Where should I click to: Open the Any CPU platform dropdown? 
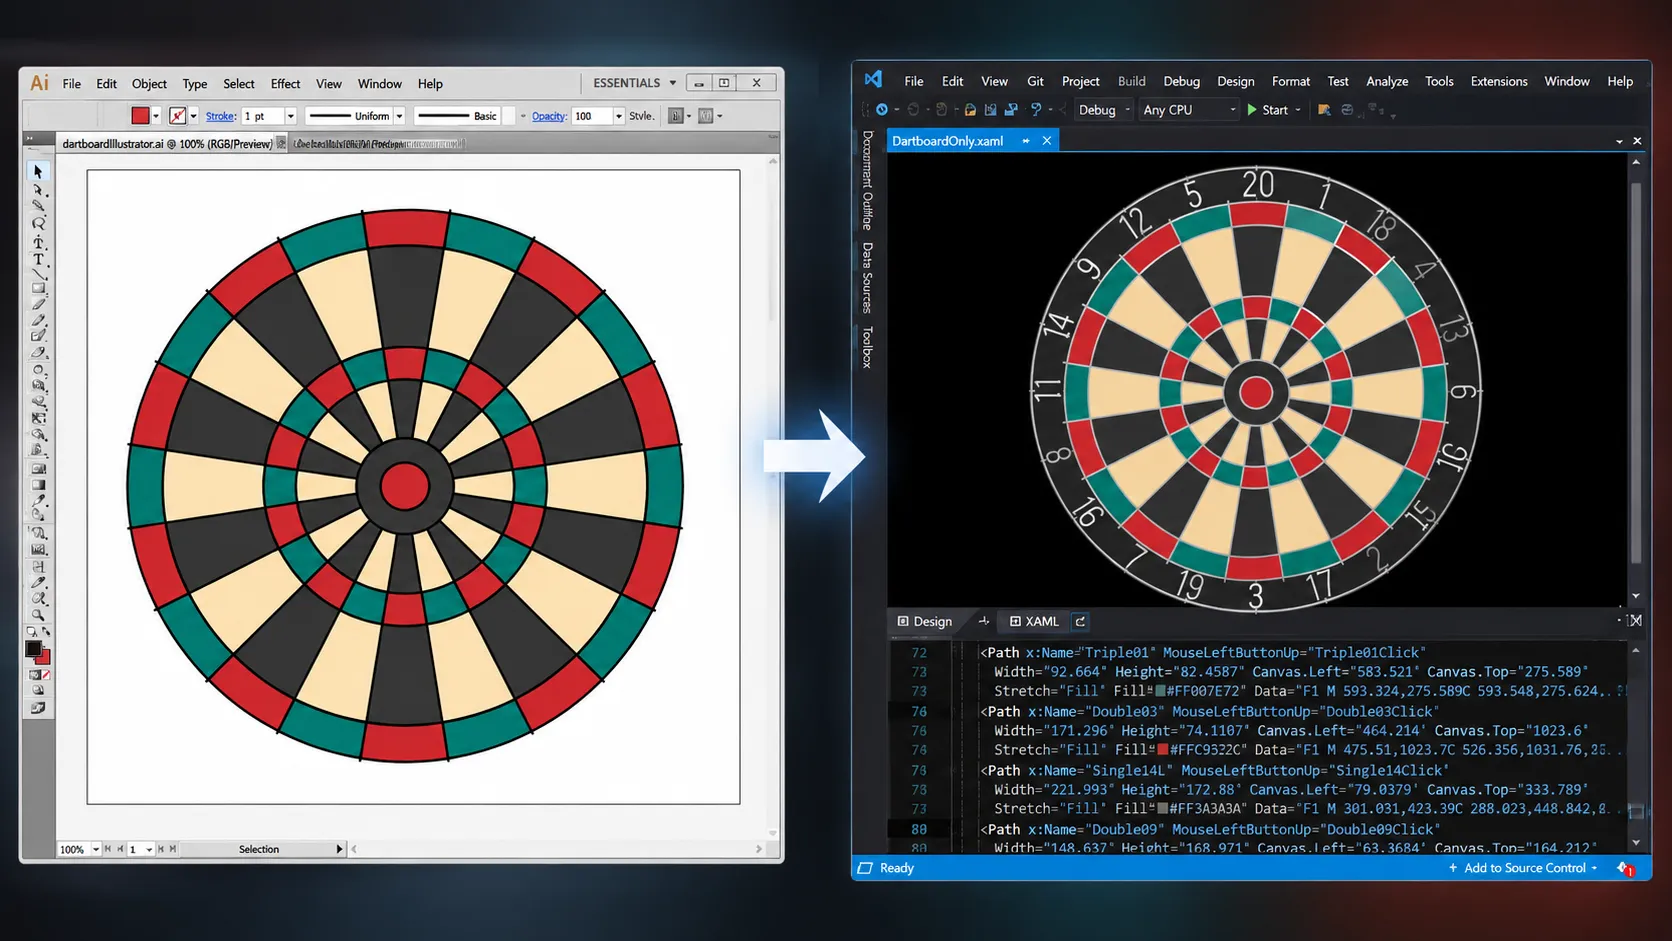[x=1189, y=110]
